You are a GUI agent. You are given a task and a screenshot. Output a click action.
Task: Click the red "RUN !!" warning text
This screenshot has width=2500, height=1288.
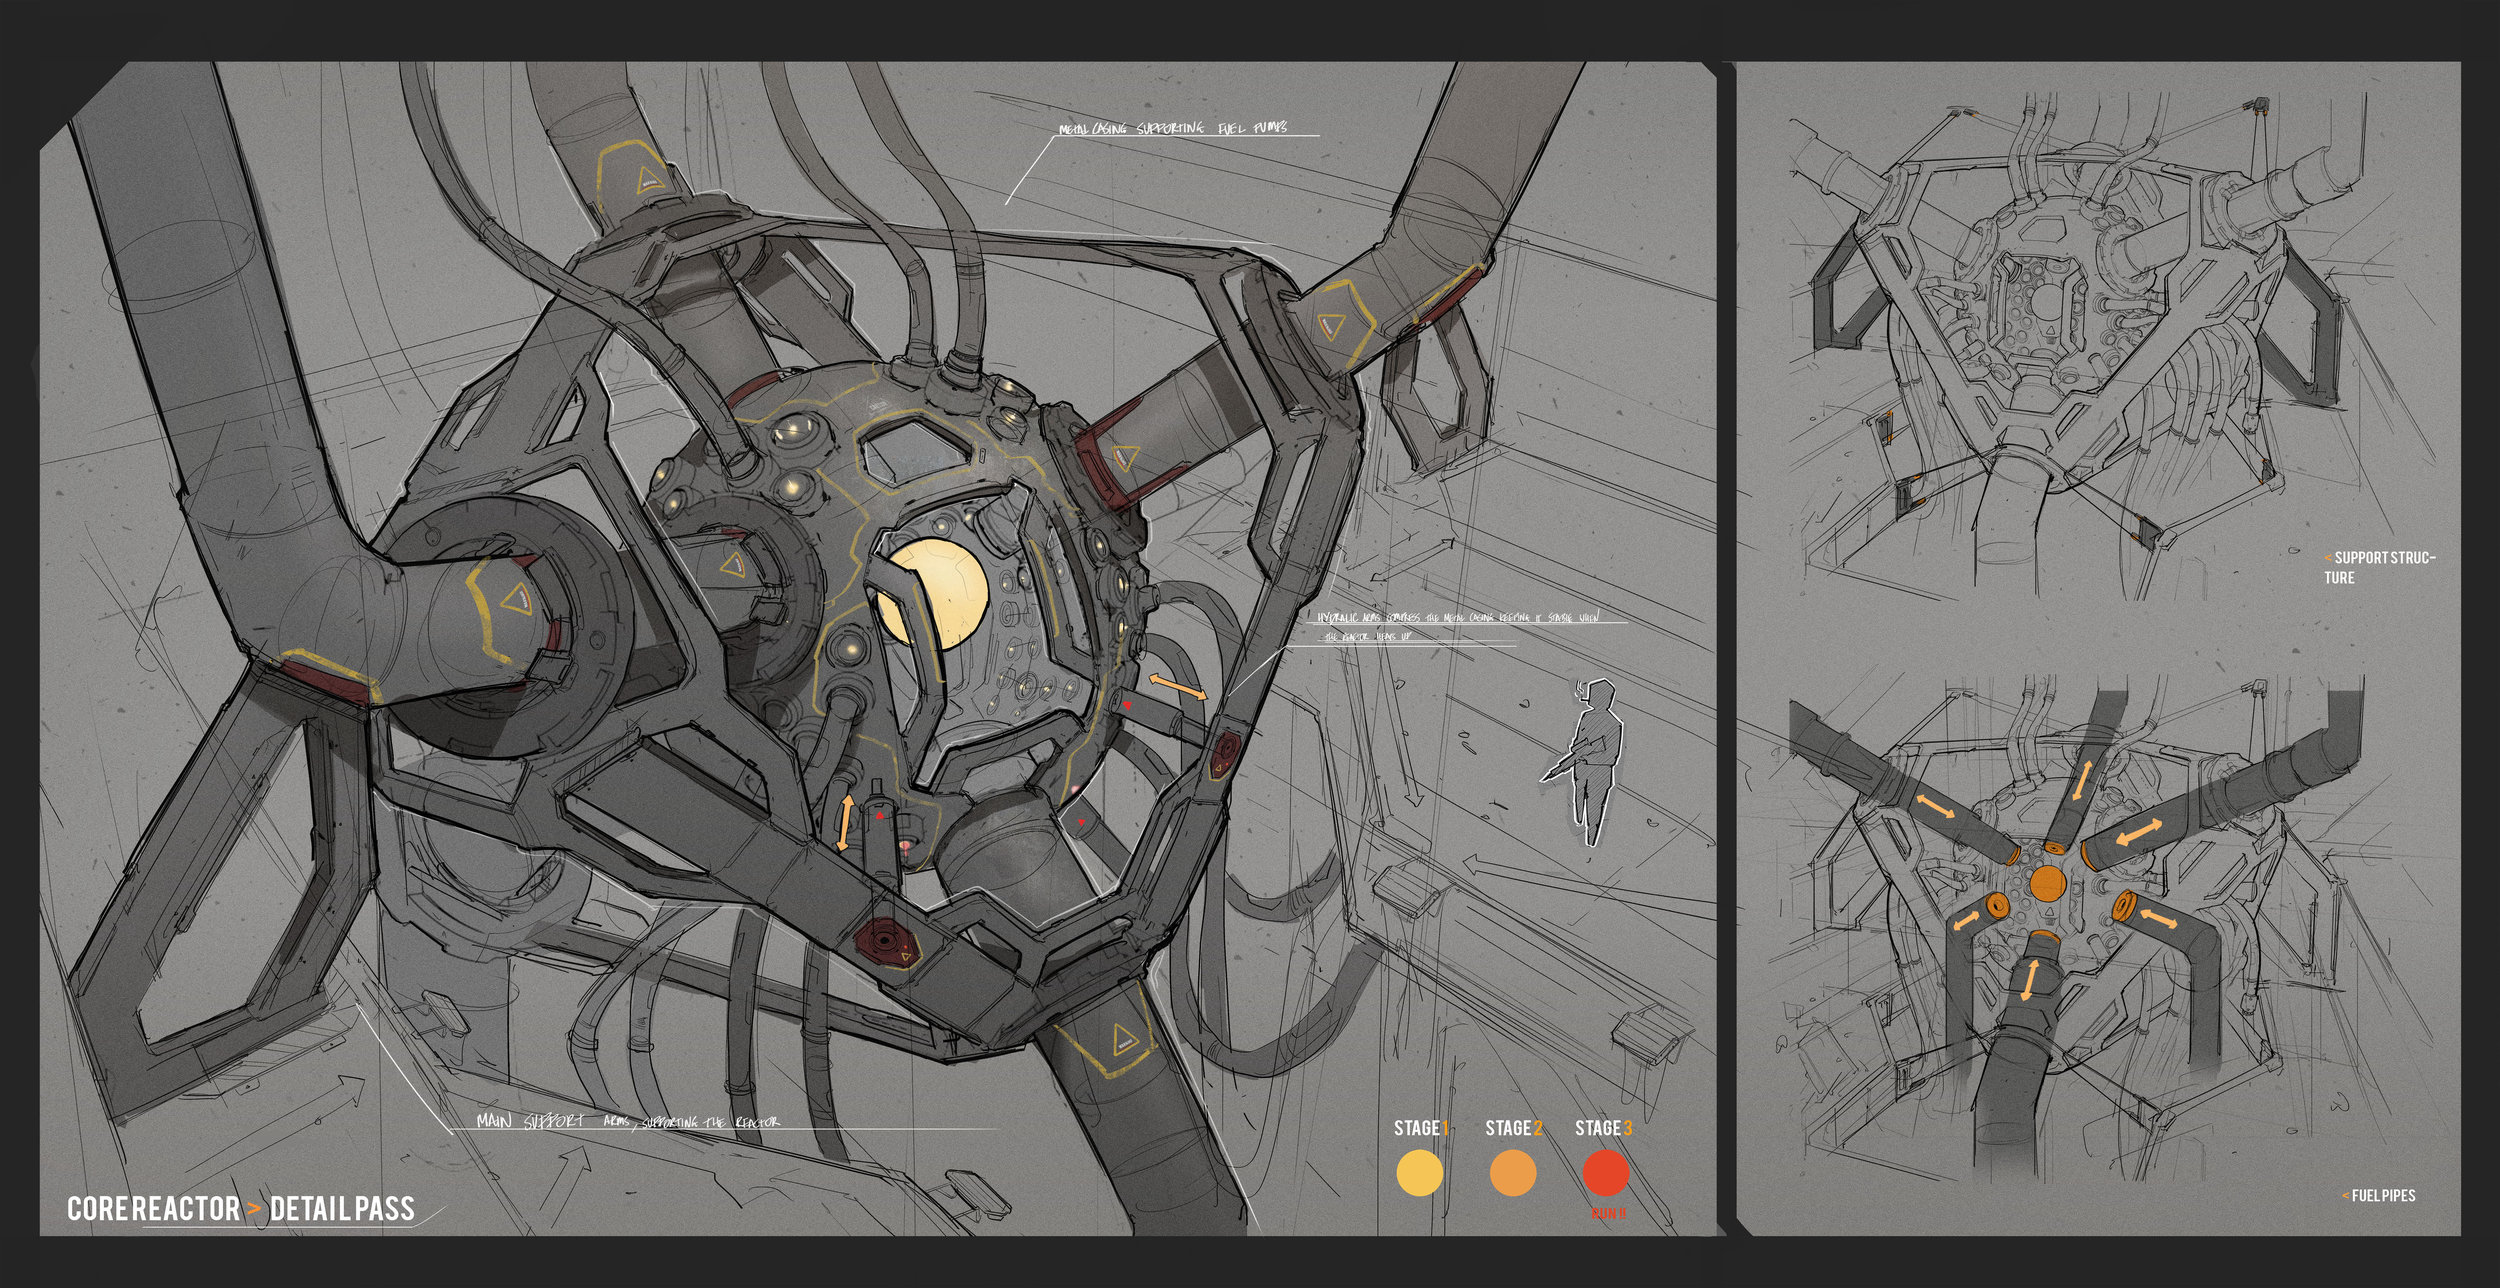[1609, 1213]
